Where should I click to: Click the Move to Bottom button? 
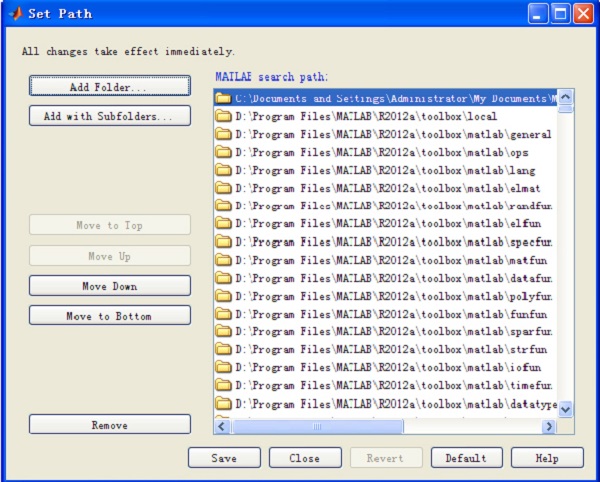click(110, 316)
